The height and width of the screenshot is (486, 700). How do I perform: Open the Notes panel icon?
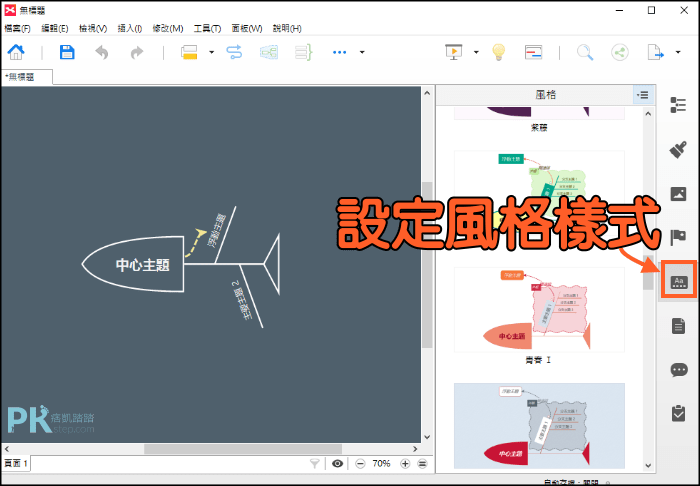click(x=678, y=326)
